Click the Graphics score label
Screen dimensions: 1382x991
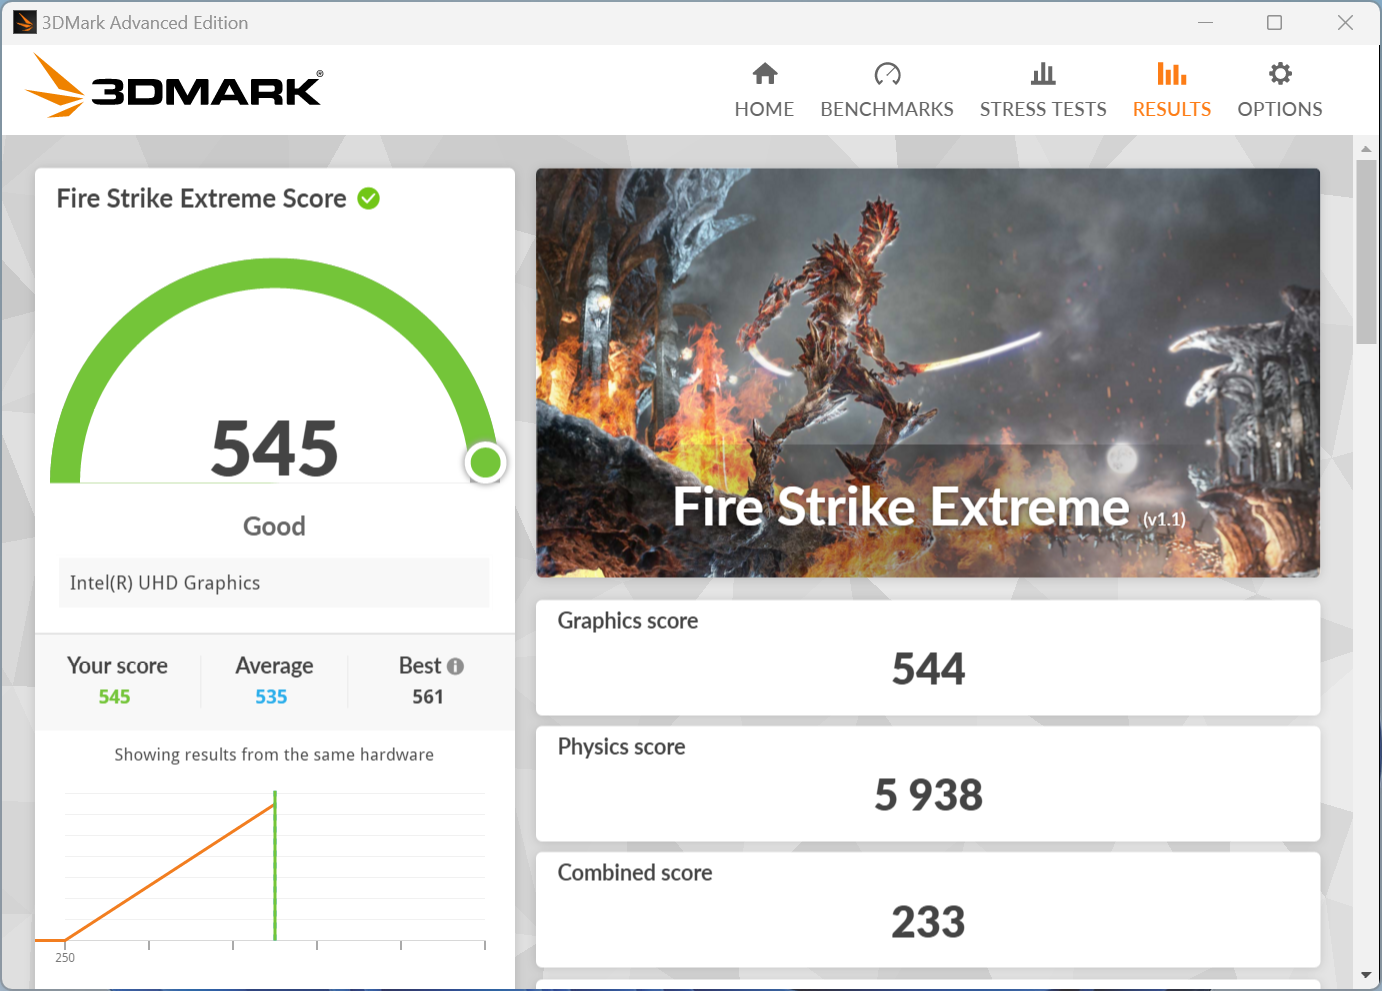(x=628, y=621)
